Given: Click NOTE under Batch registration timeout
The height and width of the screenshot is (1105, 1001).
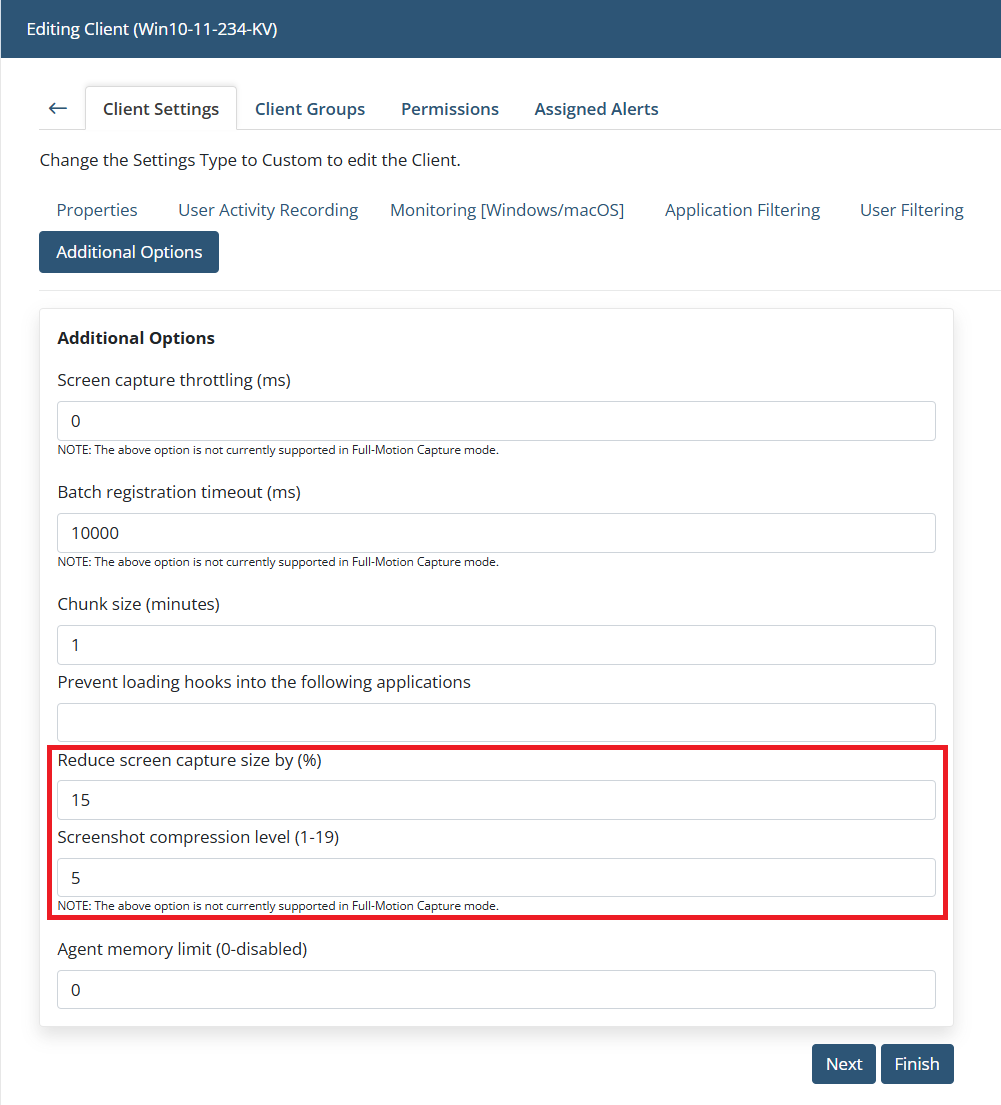Looking at the screenshot, I should point(278,562).
